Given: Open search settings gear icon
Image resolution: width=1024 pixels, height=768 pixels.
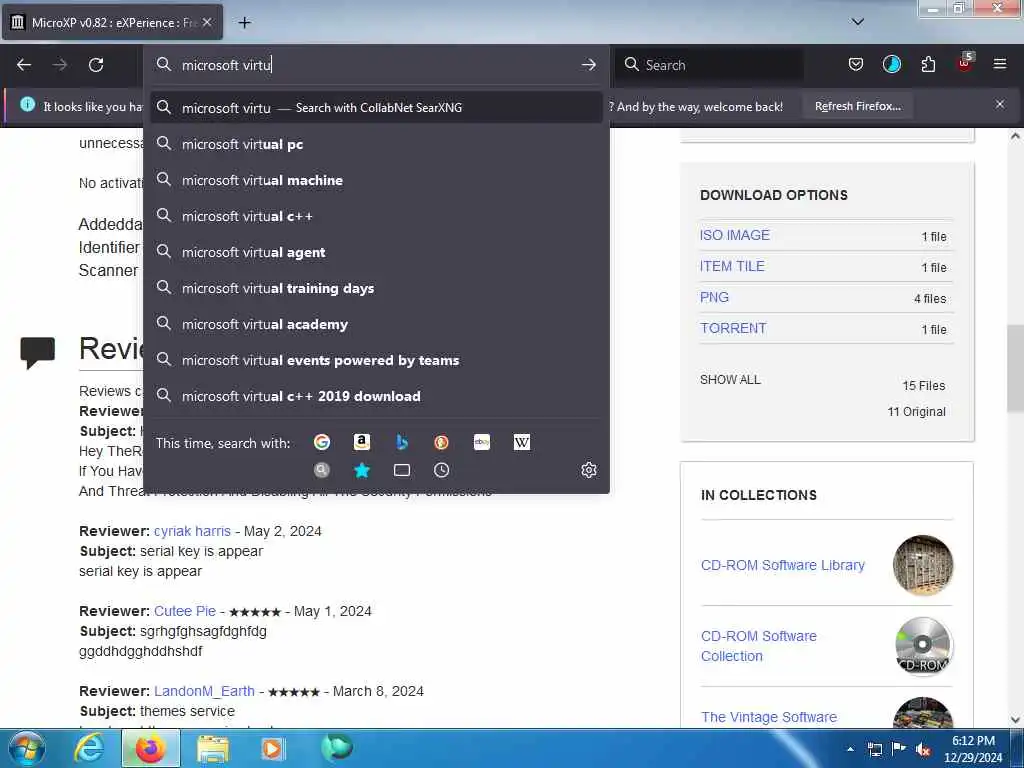Looking at the screenshot, I should coord(588,470).
